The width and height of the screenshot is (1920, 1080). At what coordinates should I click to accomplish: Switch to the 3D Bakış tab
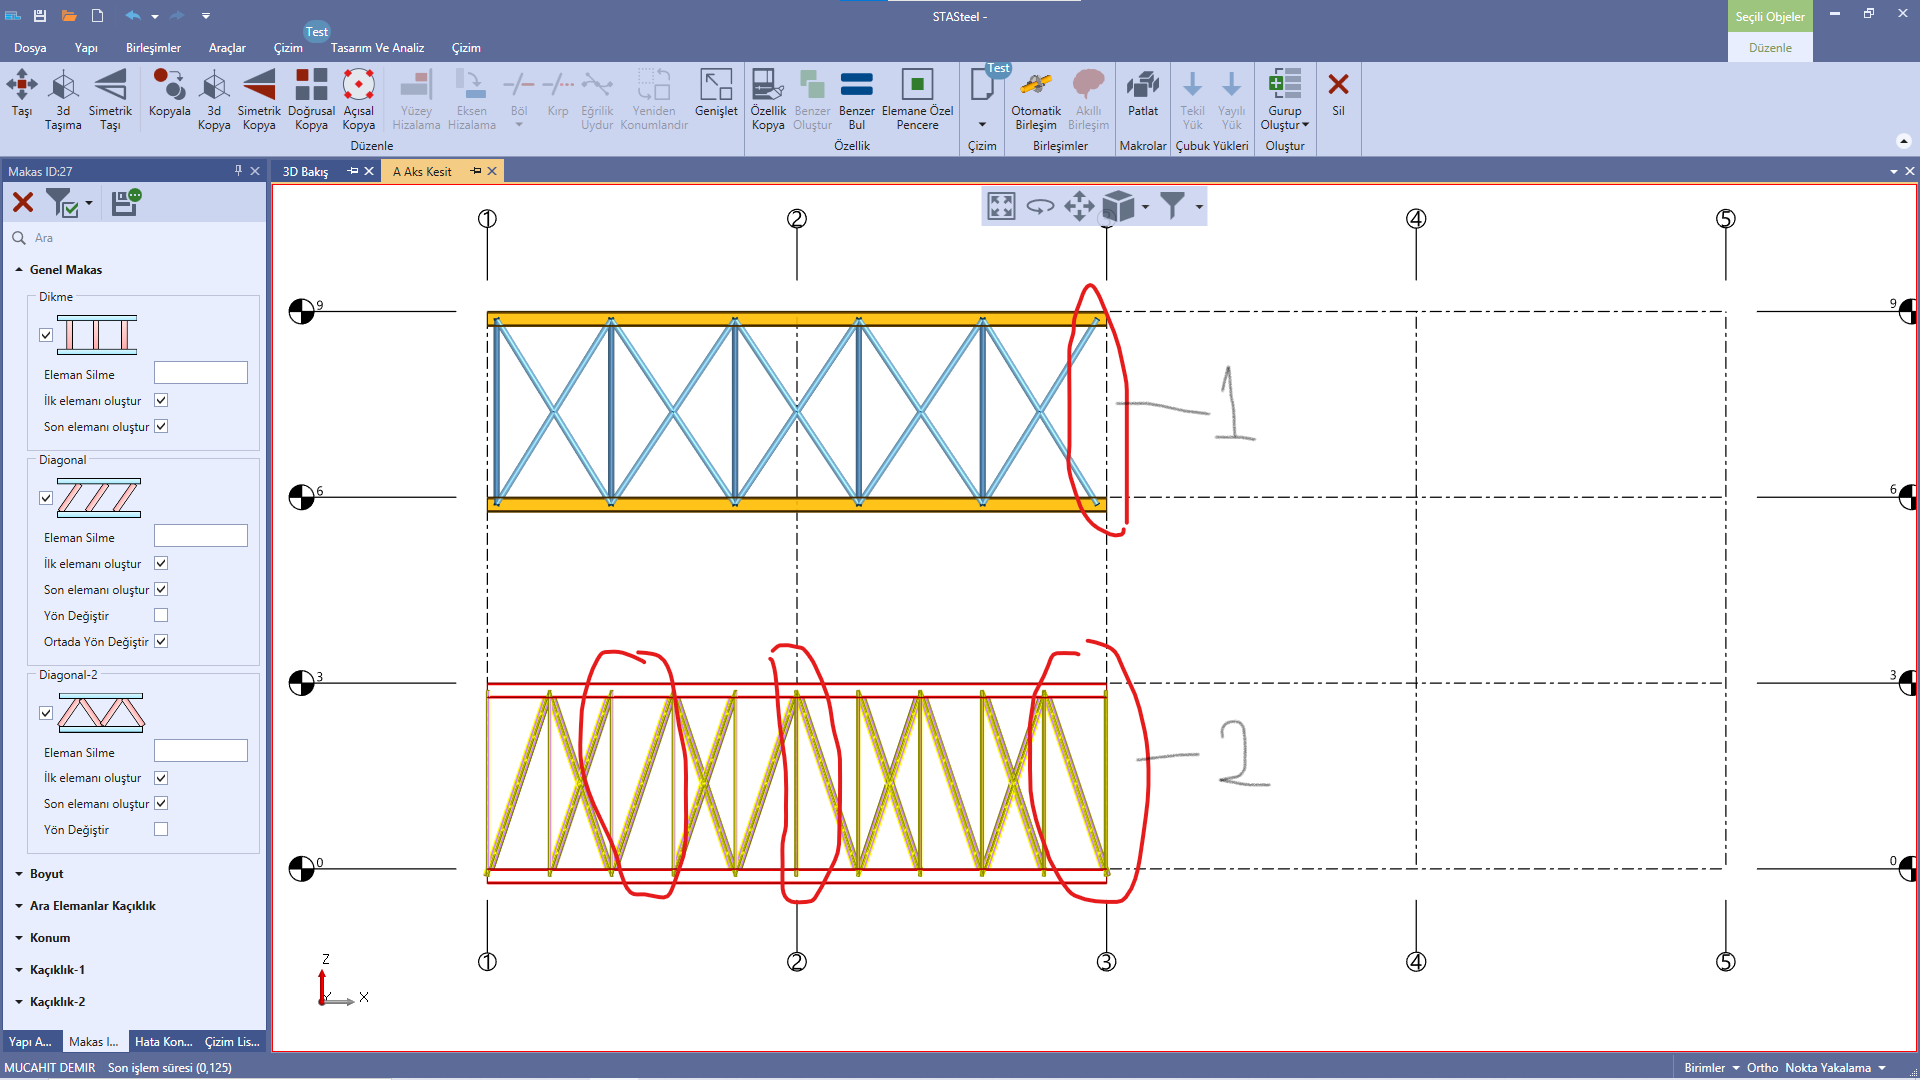coord(305,172)
